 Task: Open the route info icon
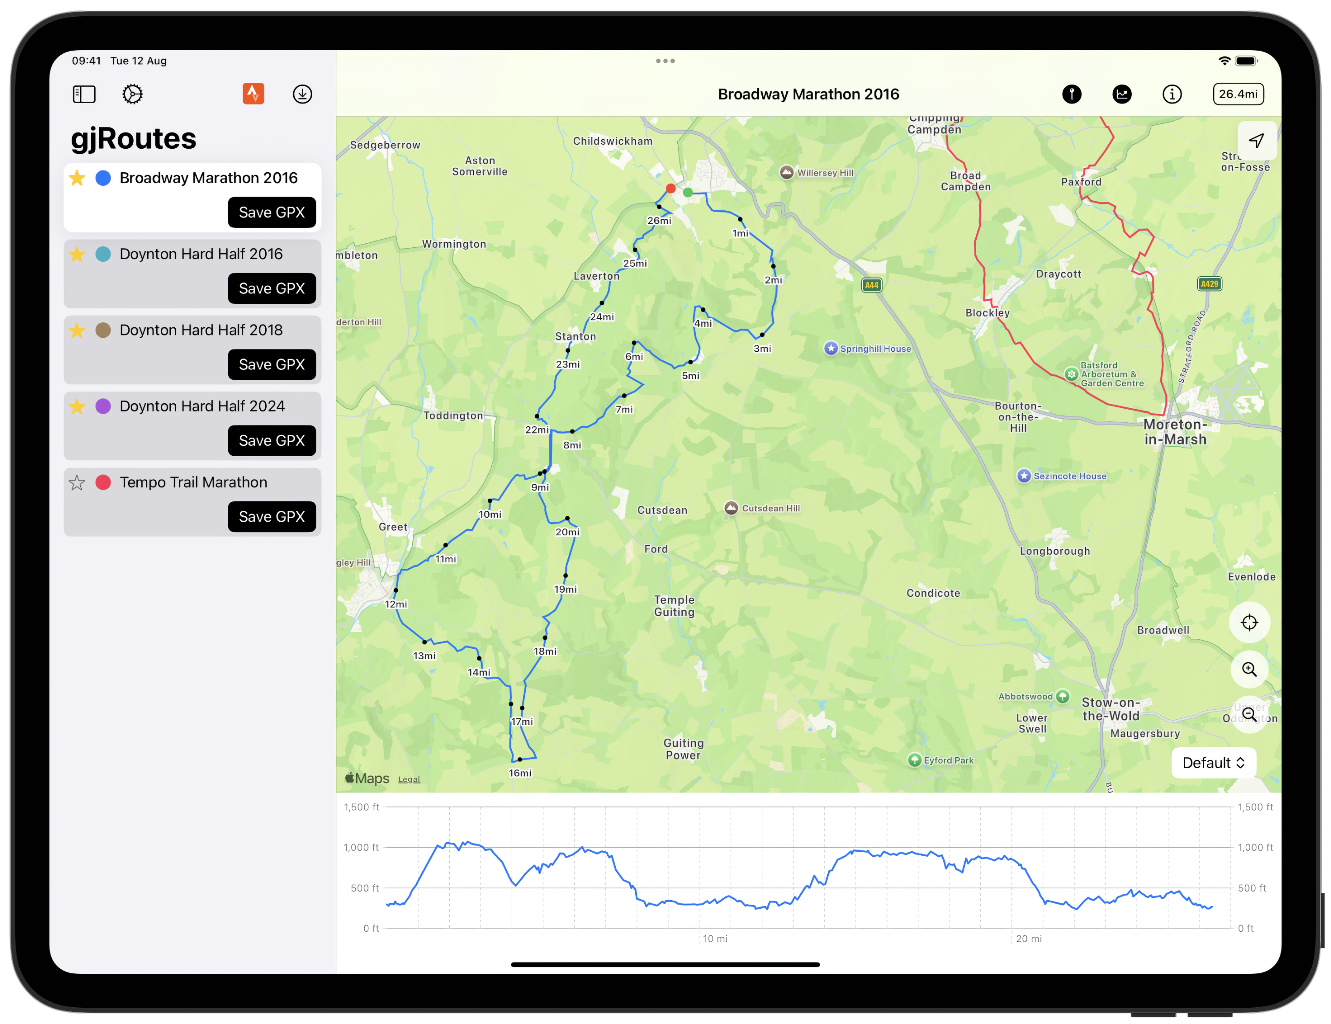coord(1172,94)
